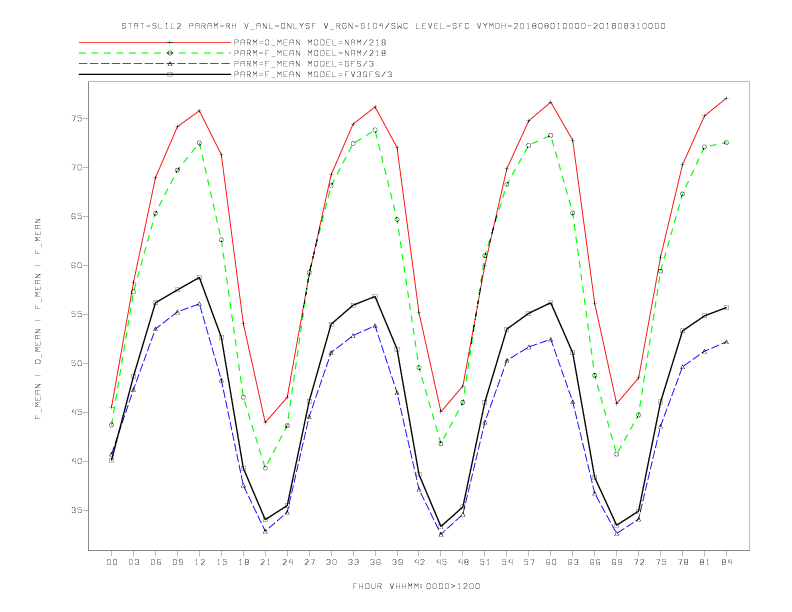The height and width of the screenshot is (612, 792).
Task: Click the black FV3GFS data point at hour 12
Action: tap(200, 277)
